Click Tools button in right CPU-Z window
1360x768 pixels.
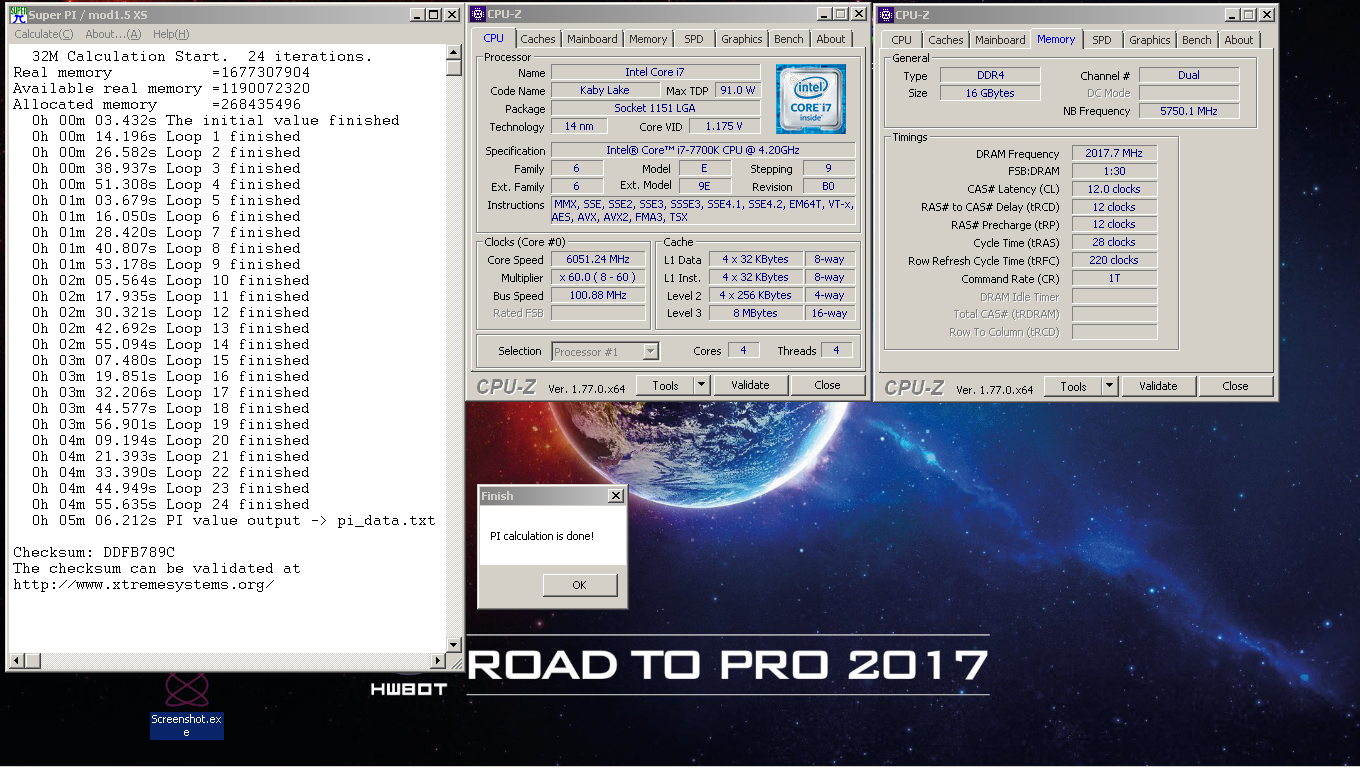(1073, 386)
